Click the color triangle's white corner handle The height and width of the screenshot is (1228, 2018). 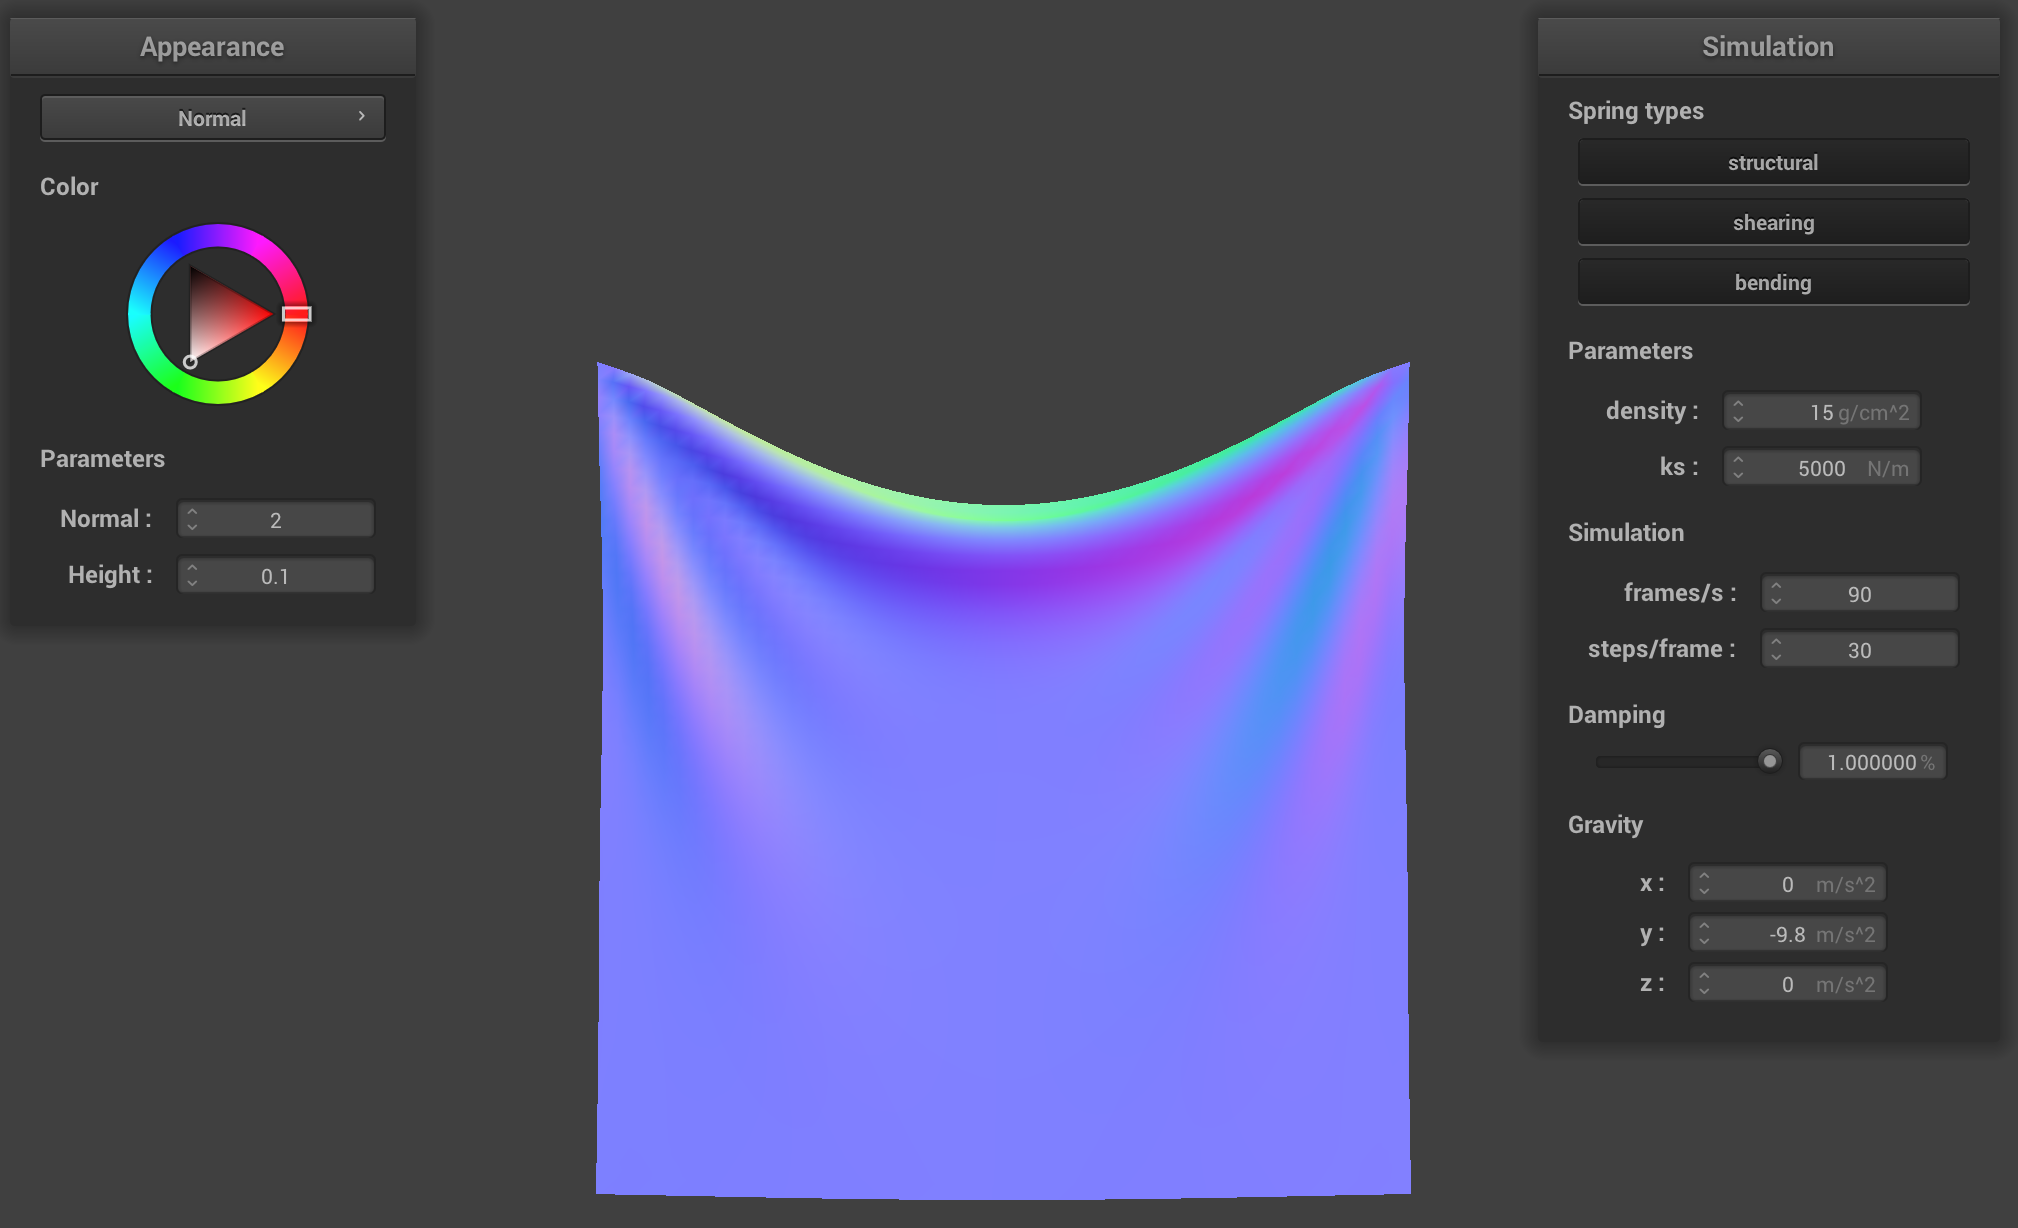pos(190,362)
